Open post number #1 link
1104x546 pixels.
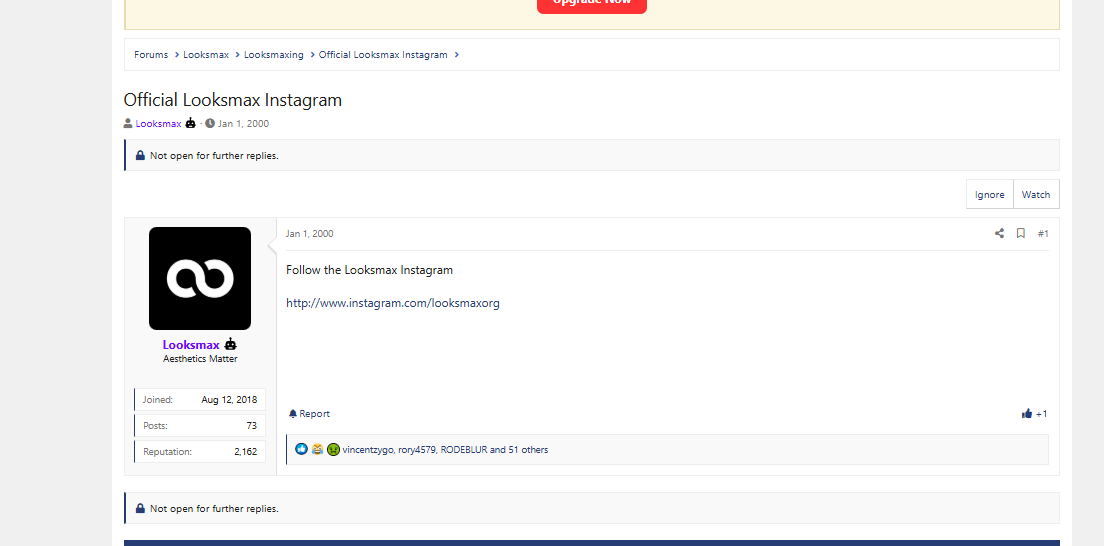pos(1043,233)
